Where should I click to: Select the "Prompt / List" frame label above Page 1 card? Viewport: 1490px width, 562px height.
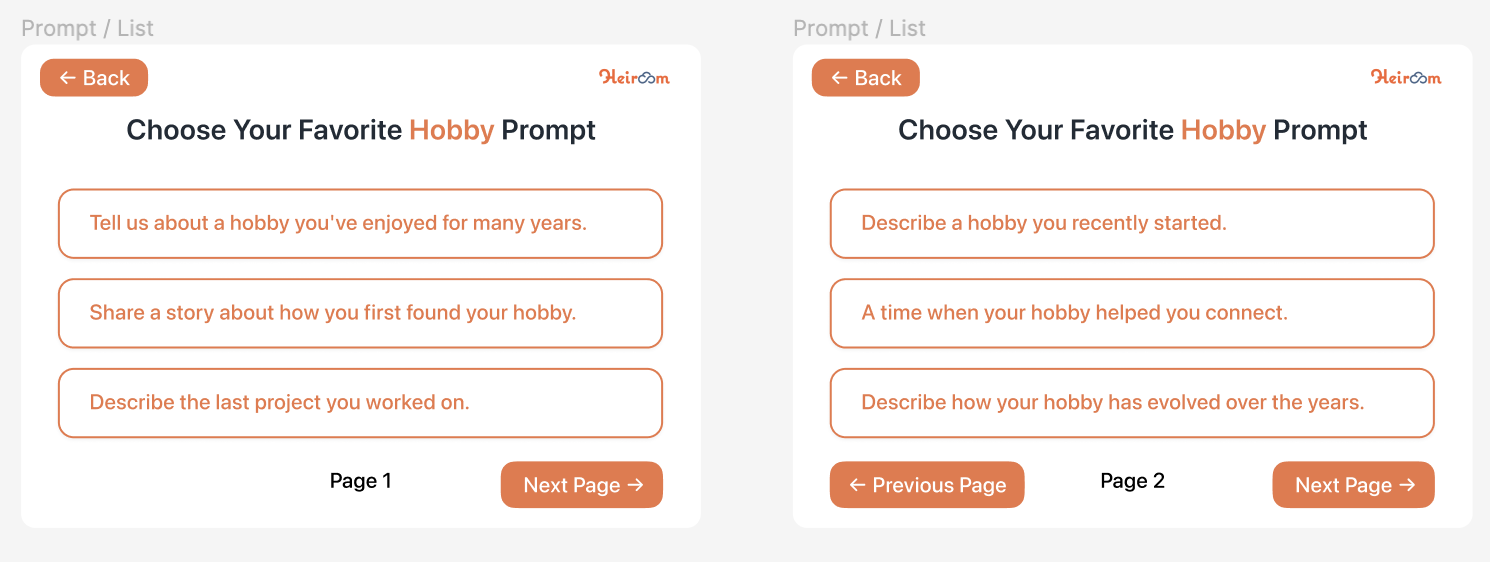coord(88,28)
